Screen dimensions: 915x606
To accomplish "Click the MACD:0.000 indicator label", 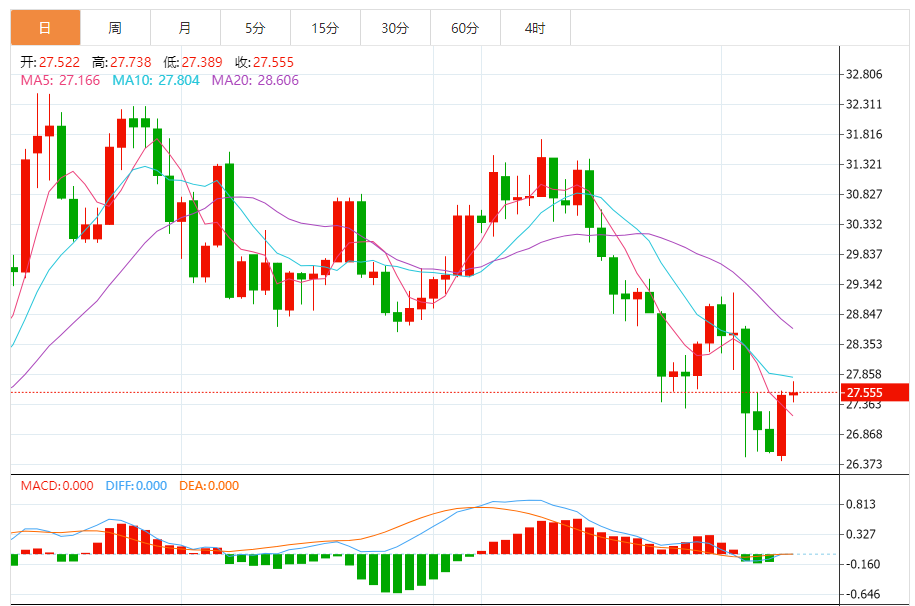I will [57, 486].
